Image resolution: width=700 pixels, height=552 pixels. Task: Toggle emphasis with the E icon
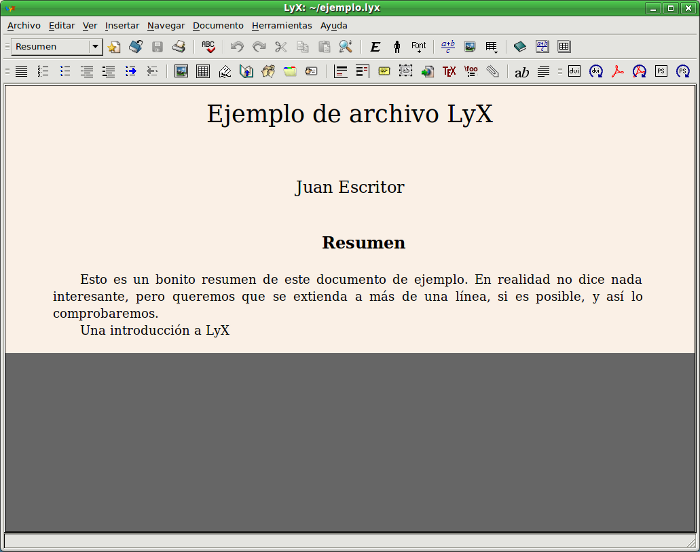pos(375,46)
